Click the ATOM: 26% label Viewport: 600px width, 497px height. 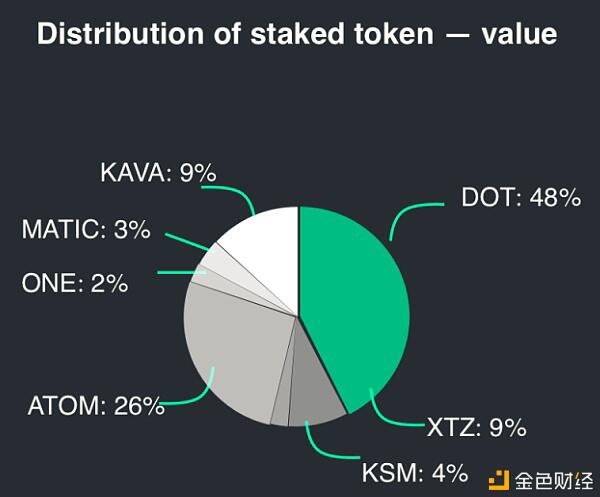coord(96,406)
